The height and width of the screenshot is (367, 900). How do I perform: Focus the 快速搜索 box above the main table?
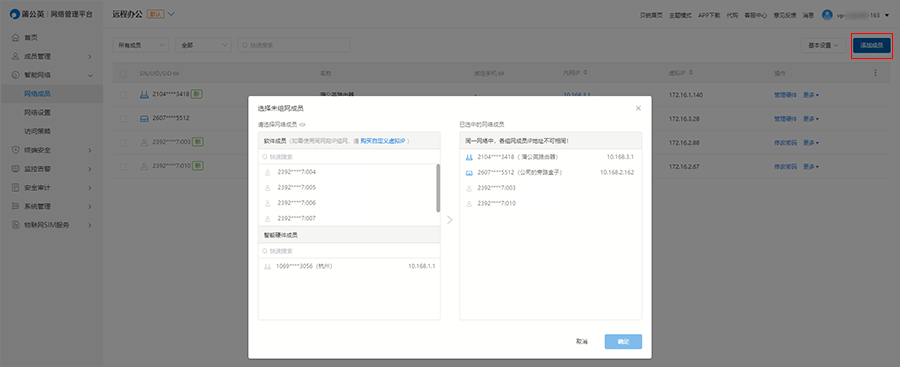point(294,45)
